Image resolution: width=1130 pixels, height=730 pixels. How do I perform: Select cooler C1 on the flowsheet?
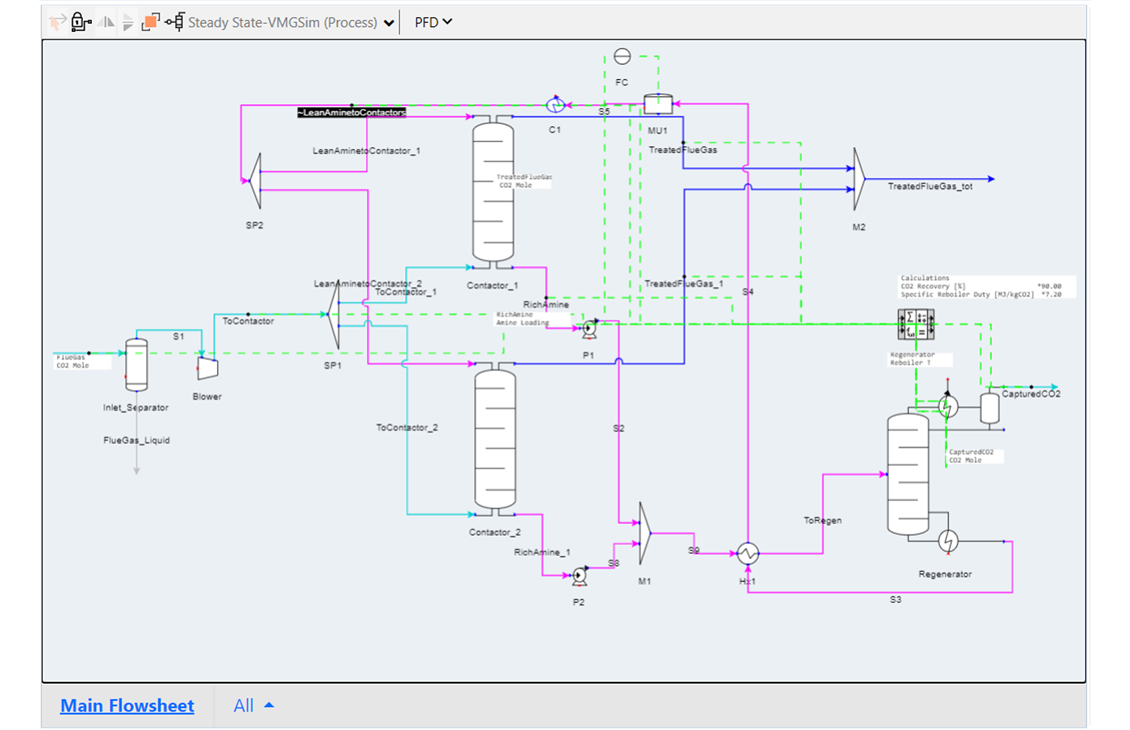[555, 104]
